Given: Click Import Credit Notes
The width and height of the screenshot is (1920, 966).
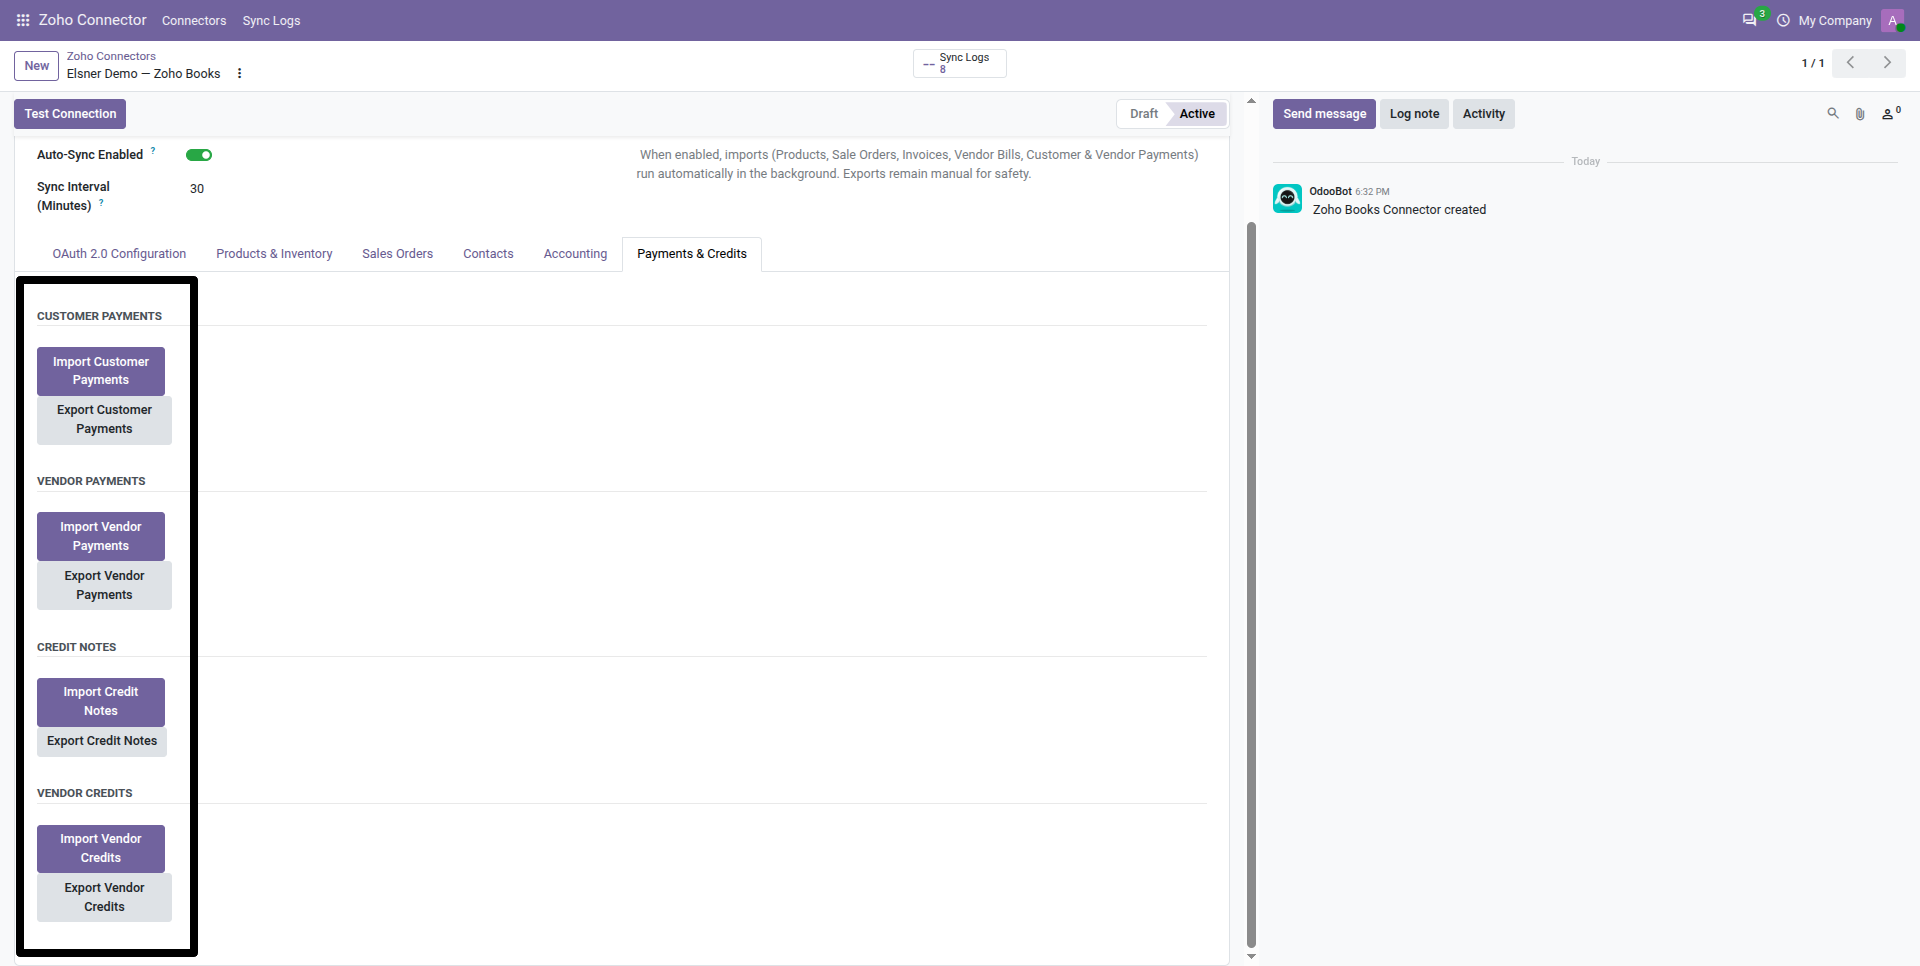Looking at the screenshot, I should [x=101, y=702].
